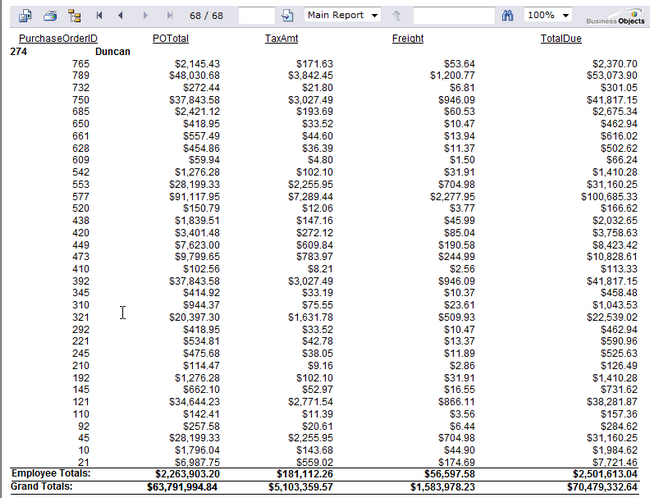Screen dimensions: 650x498
Task: Click POTotal value $34,644.23
Action: (194, 402)
